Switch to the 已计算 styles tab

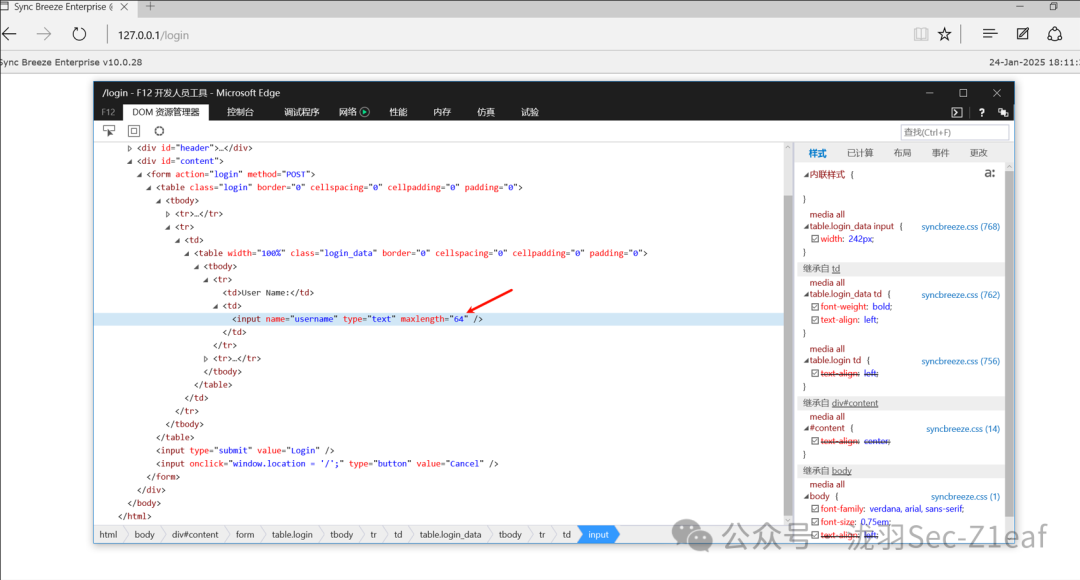coord(860,153)
